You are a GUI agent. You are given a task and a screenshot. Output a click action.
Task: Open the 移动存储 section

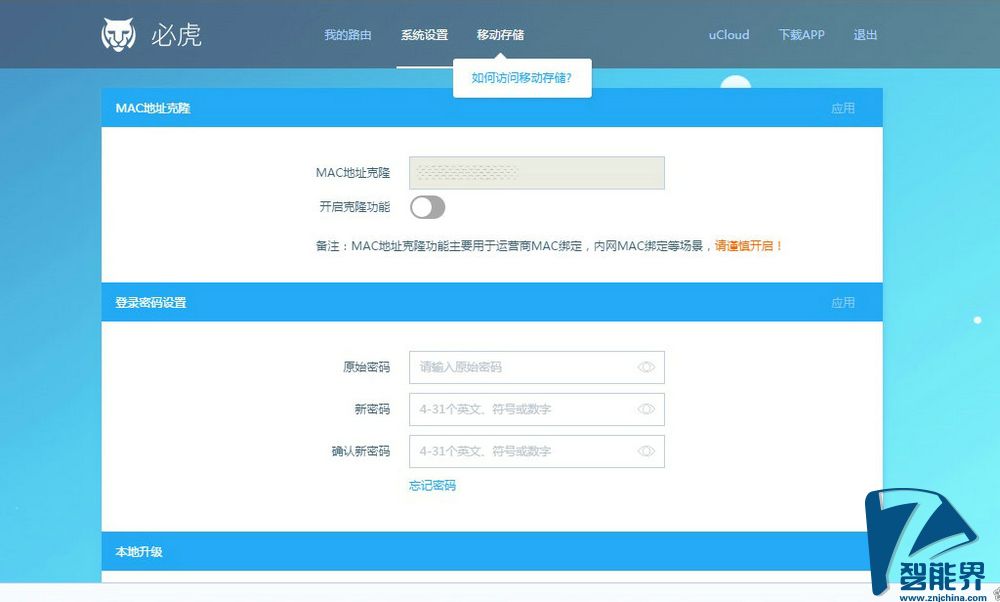(x=499, y=34)
